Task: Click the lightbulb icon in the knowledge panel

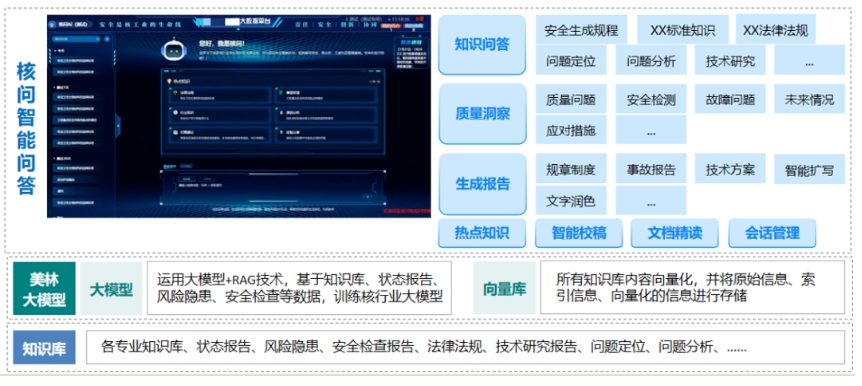Action: click(169, 80)
